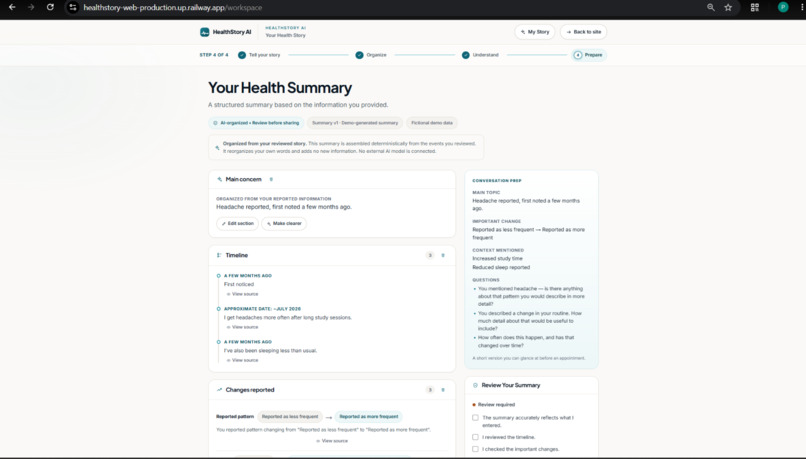
Task: Open site information icon in address bar
Action: click(x=73, y=7)
